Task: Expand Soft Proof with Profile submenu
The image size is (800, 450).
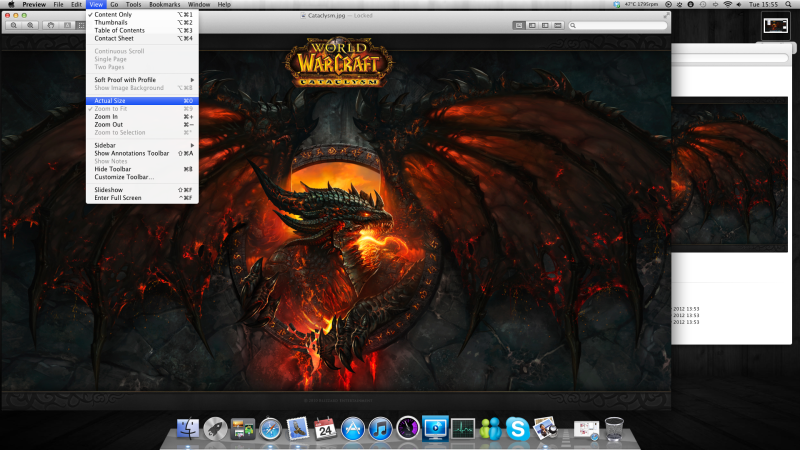Action: pos(142,80)
